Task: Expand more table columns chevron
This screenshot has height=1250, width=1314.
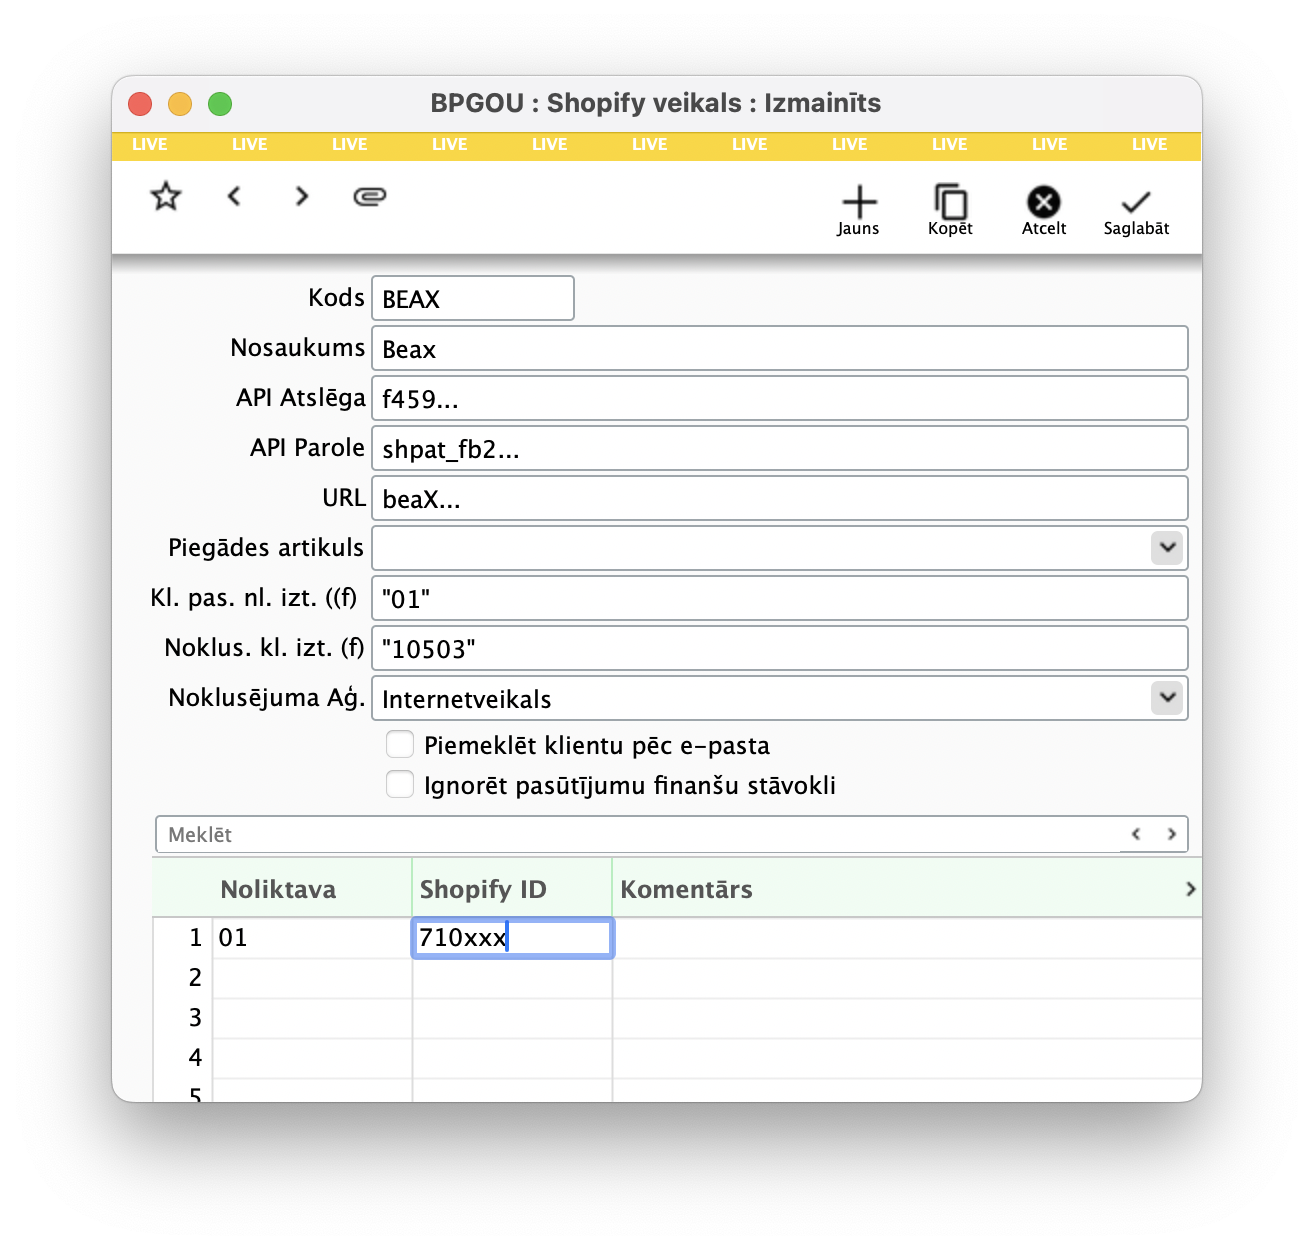Action: tap(1190, 889)
